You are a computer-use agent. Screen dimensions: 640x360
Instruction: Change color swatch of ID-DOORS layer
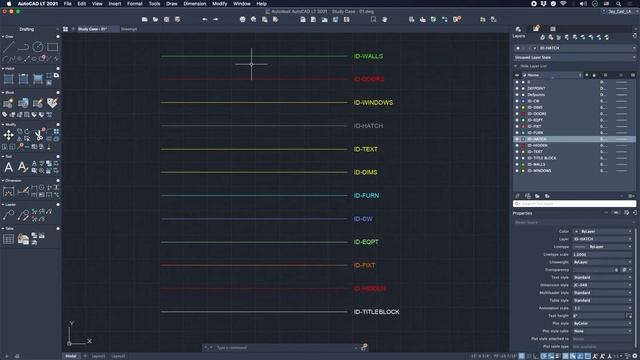pyautogui.click(x=523, y=114)
